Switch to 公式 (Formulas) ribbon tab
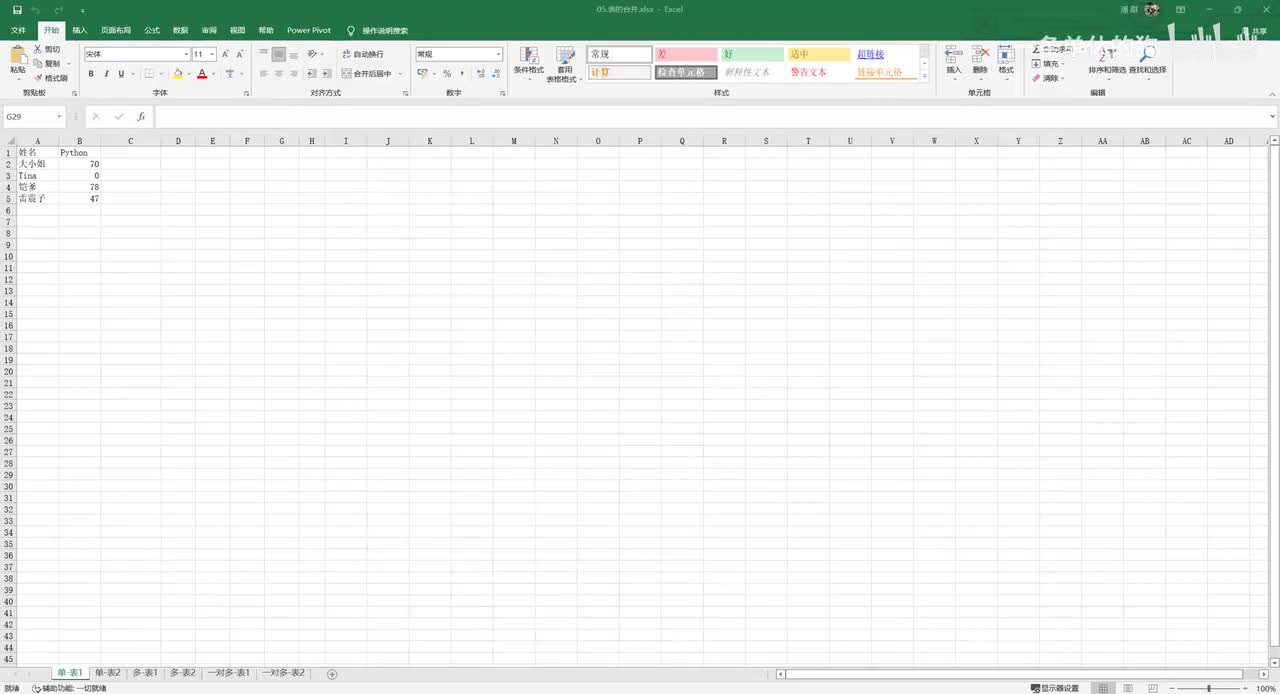The height and width of the screenshot is (694, 1280). coord(152,30)
